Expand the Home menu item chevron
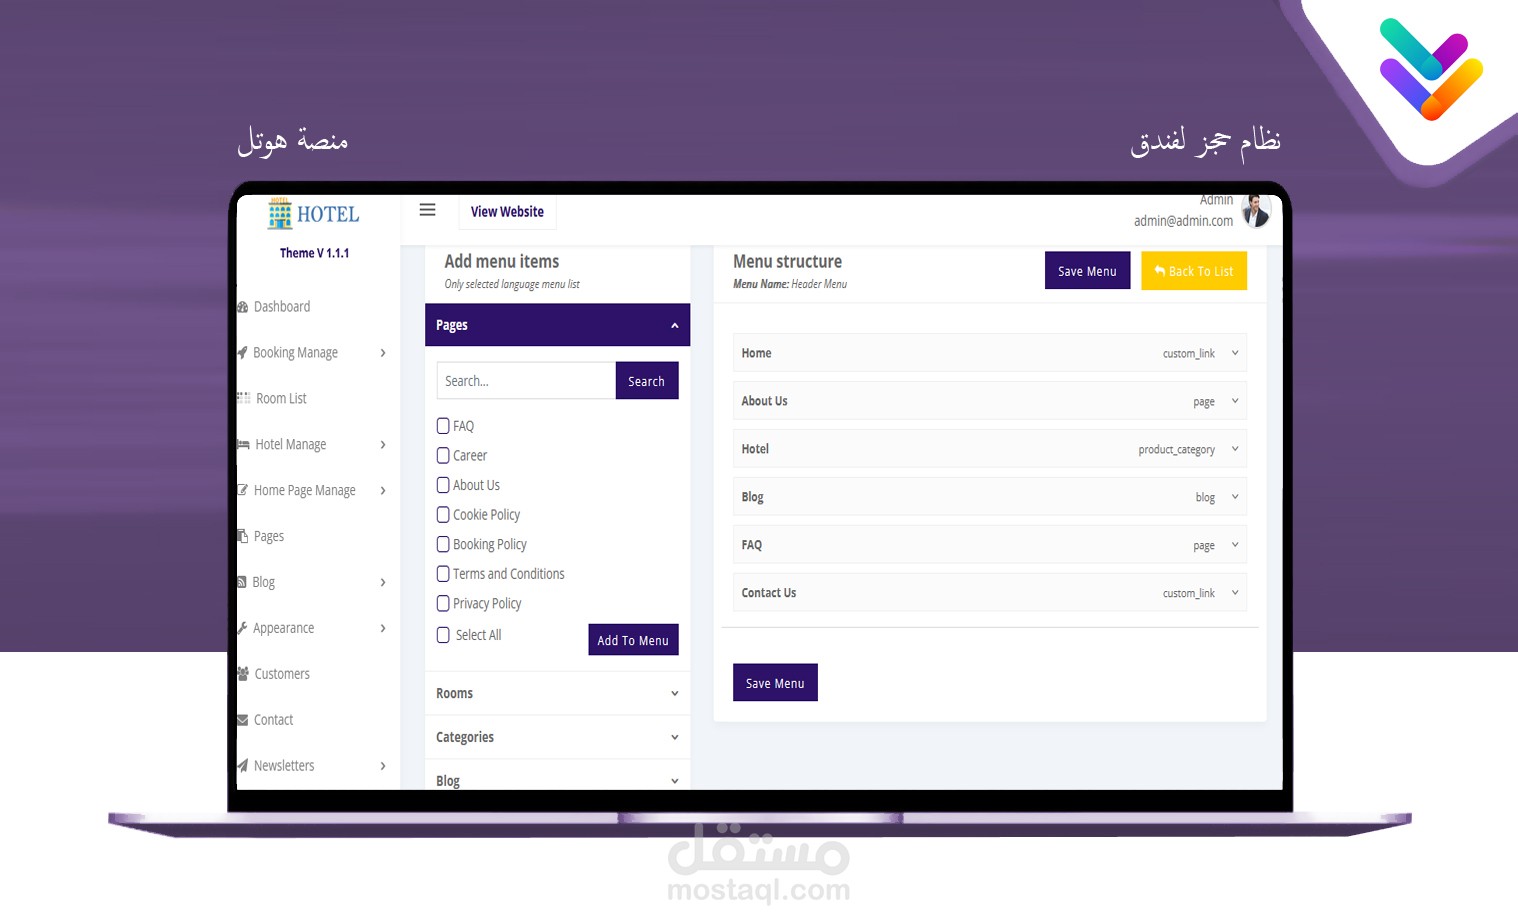The width and height of the screenshot is (1518, 924). click(1235, 353)
